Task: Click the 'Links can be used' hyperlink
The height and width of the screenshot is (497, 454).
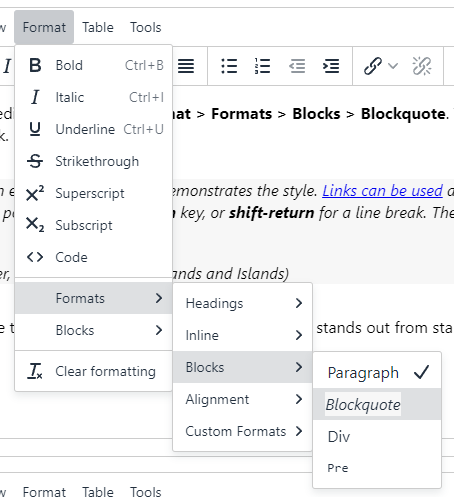Action: (x=382, y=191)
